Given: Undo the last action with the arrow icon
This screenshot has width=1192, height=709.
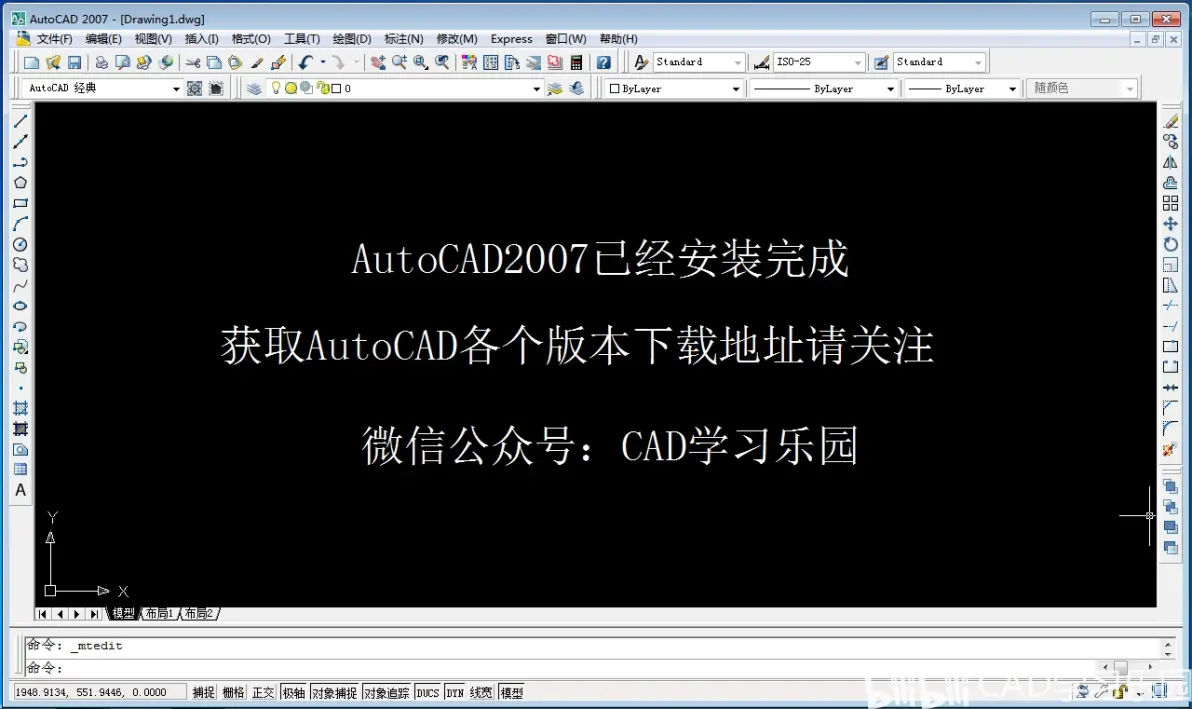Looking at the screenshot, I should point(306,62).
